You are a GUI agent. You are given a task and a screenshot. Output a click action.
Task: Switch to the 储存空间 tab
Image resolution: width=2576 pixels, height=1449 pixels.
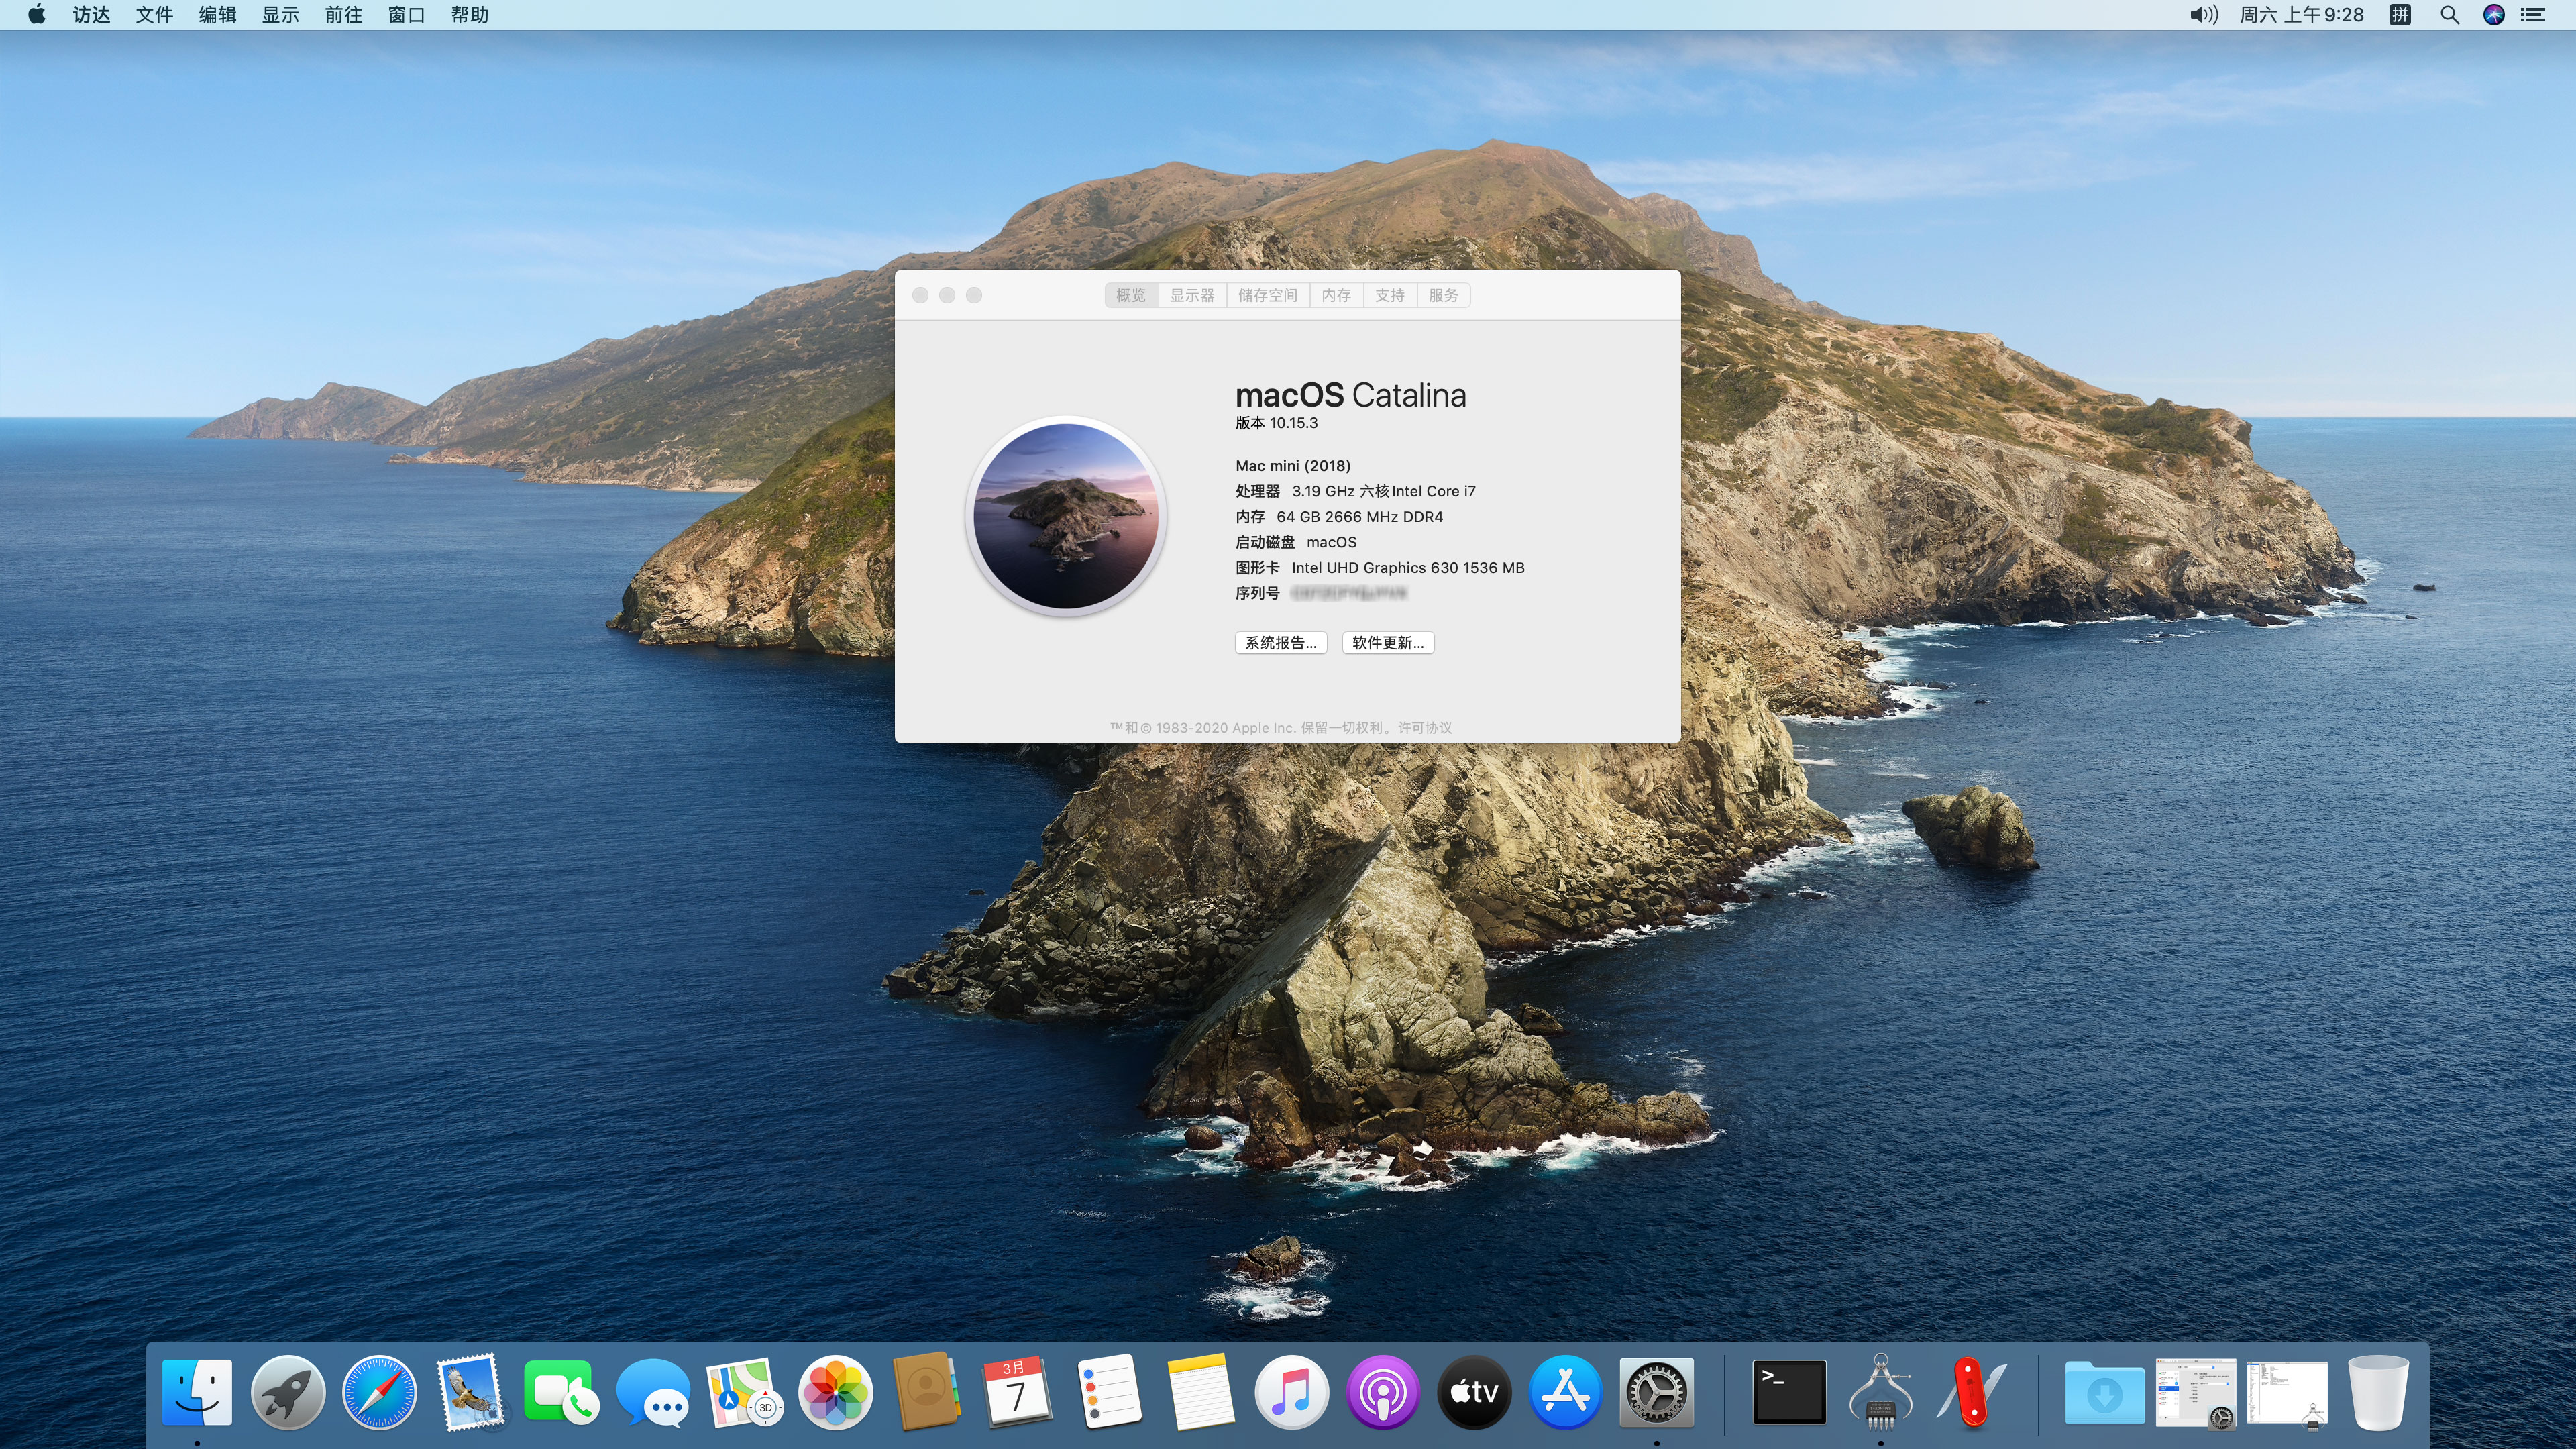1267,295
